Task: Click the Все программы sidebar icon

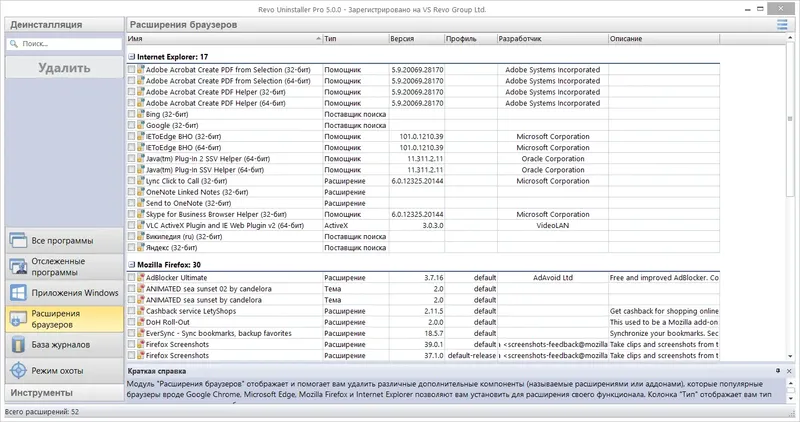Action: coord(18,240)
